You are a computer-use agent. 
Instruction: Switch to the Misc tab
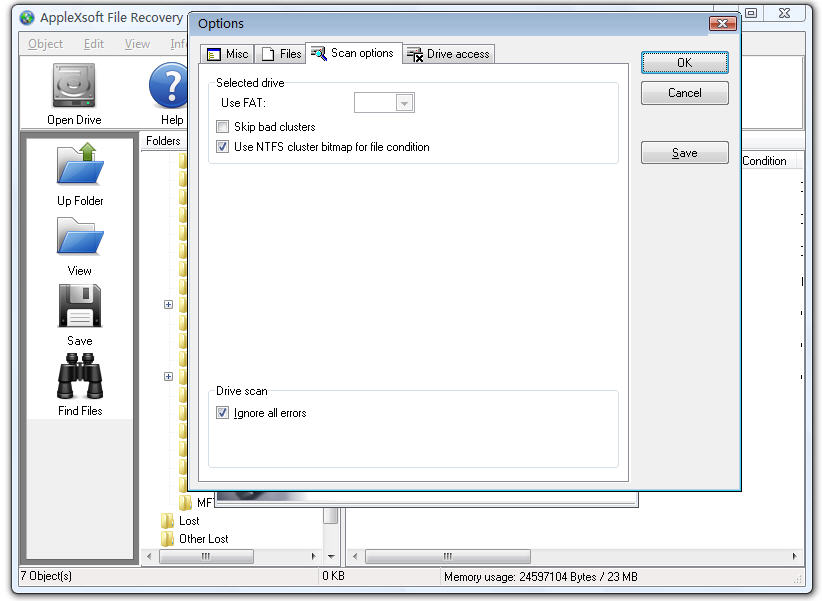pos(228,54)
